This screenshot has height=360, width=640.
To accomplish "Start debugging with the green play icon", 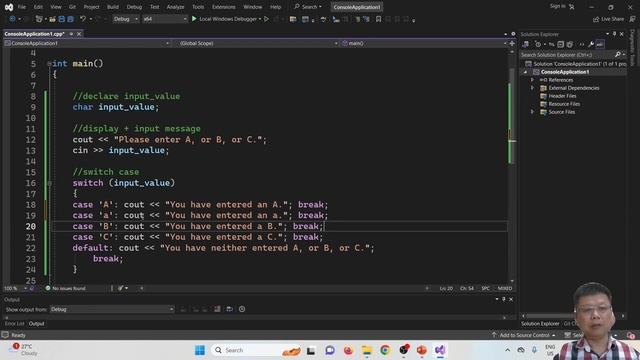I will [194, 19].
